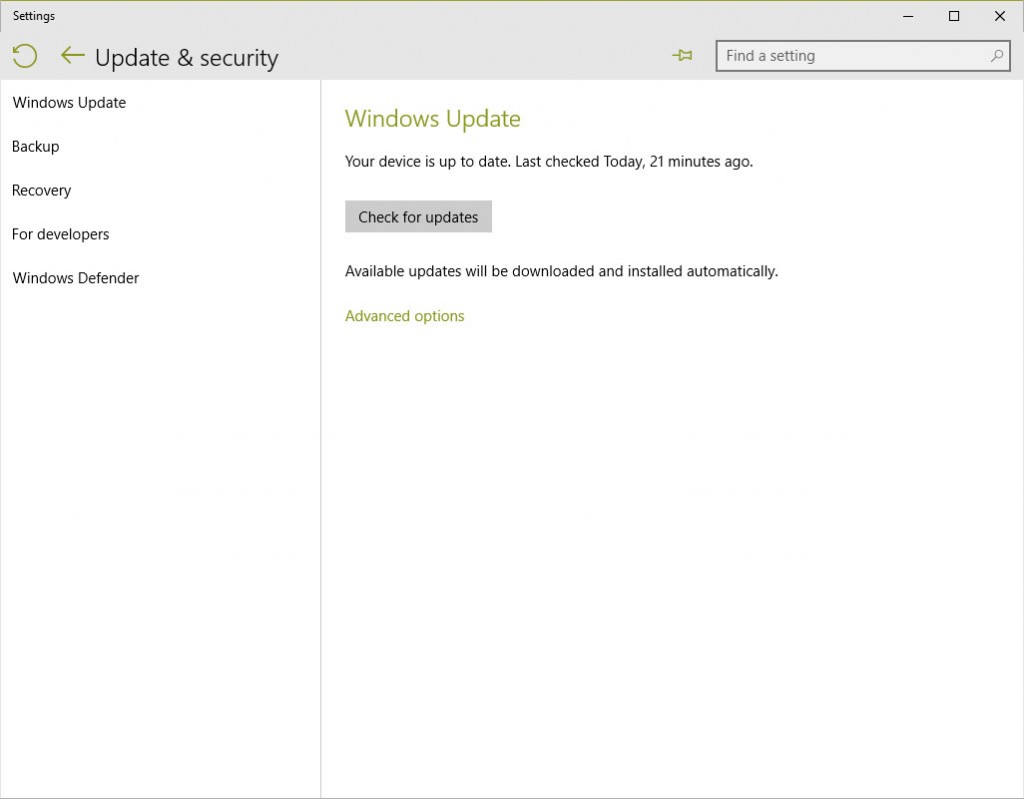Close the Settings window
Screen dimensions: 1024x799
(999, 16)
